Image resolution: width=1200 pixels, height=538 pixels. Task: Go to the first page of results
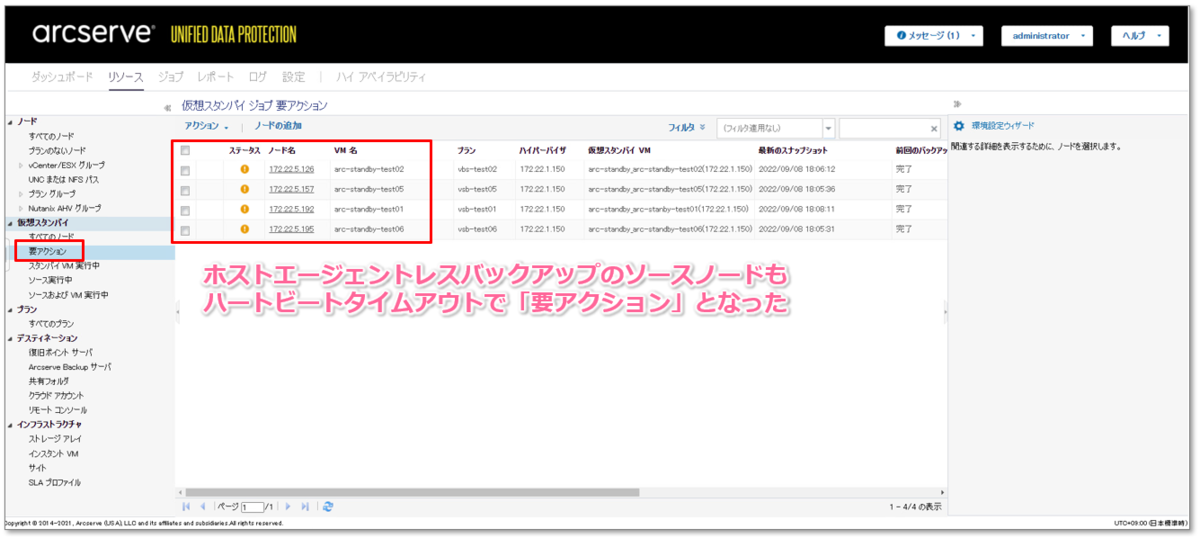(187, 507)
